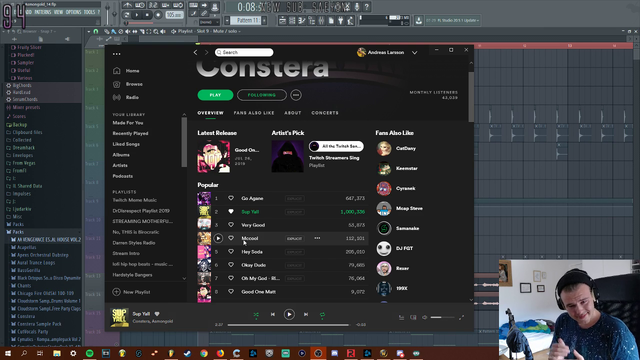Screen dimensions: 640x360
Task: Click the FL Studio microphone icon in top toolbar
Action: (x=357, y=7)
